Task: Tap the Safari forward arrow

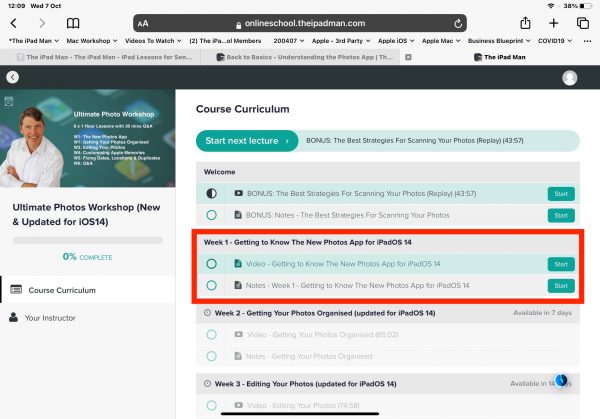Action: [42, 23]
